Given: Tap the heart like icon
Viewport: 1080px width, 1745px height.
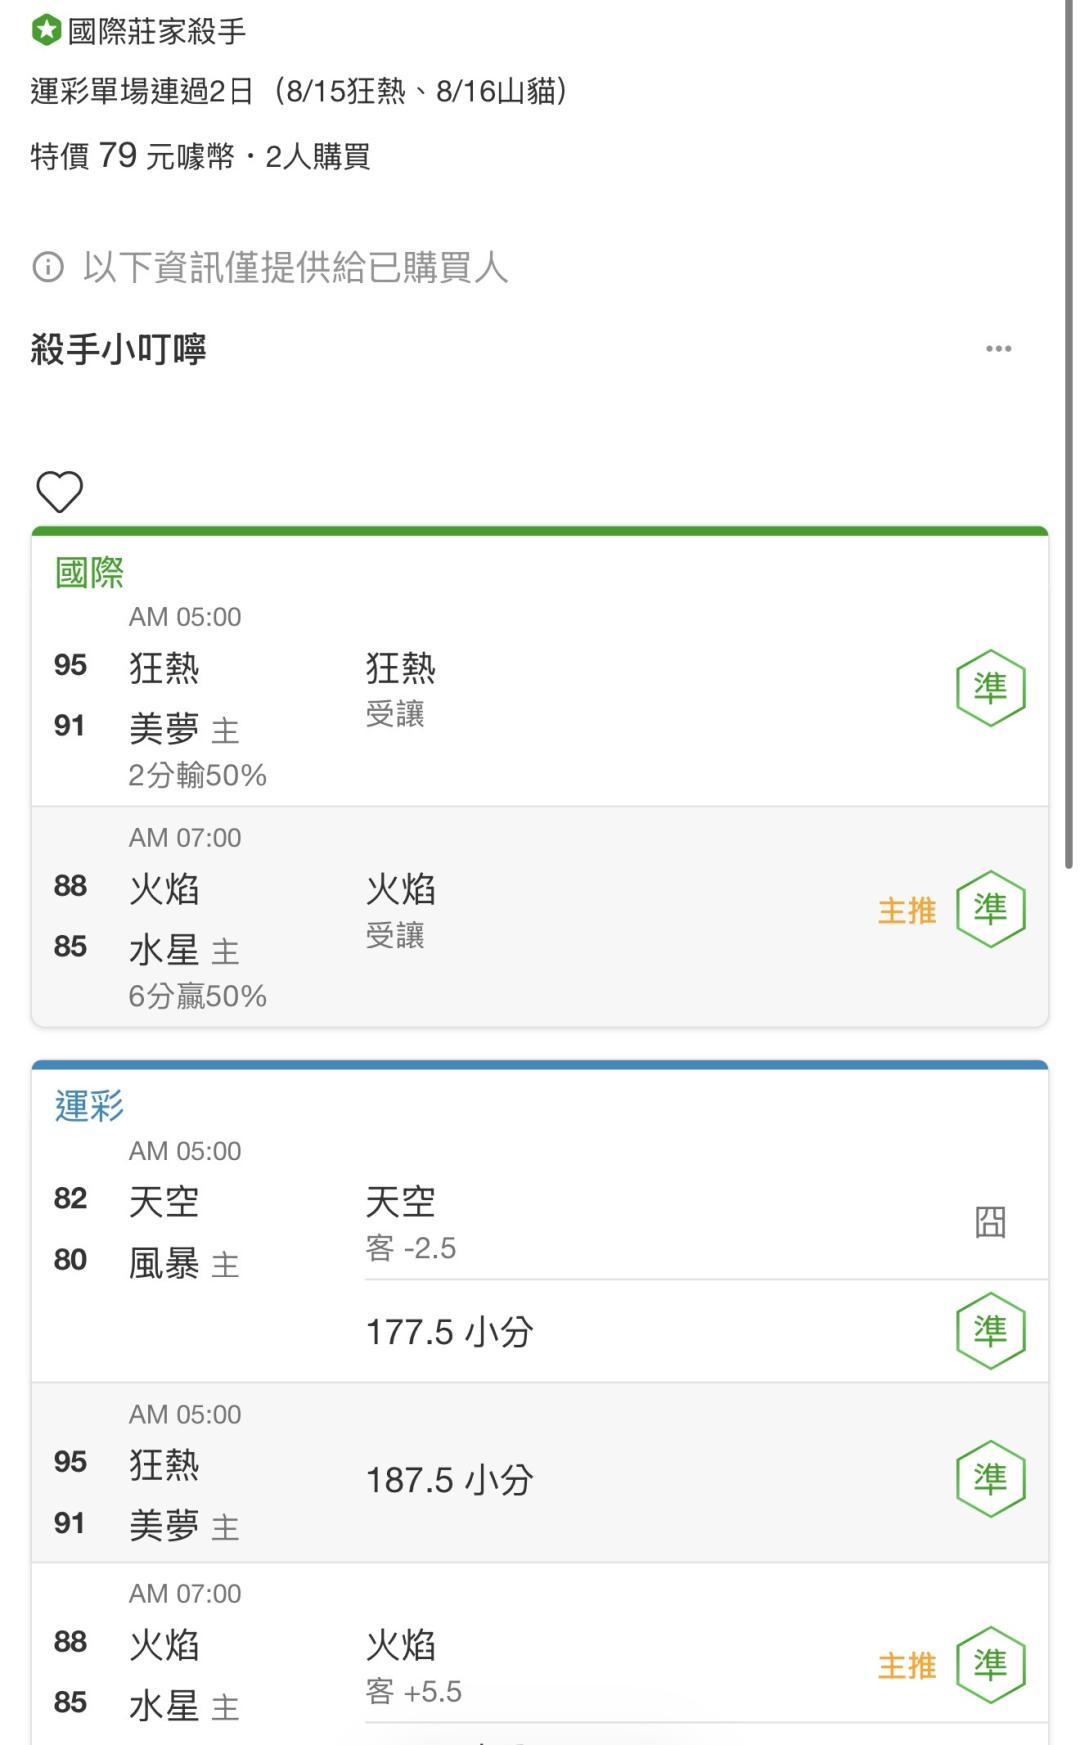Looking at the screenshot, I should (x=59, y=492).
